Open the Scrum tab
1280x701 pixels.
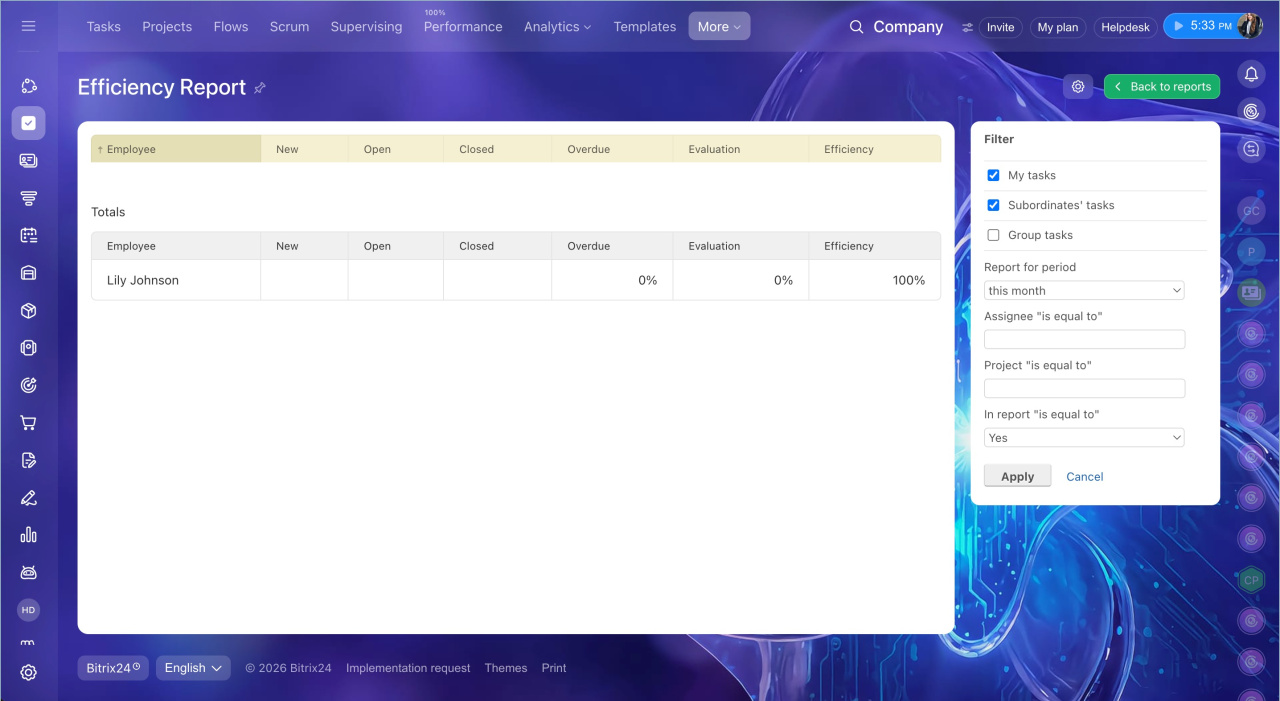tap(289, 27)
